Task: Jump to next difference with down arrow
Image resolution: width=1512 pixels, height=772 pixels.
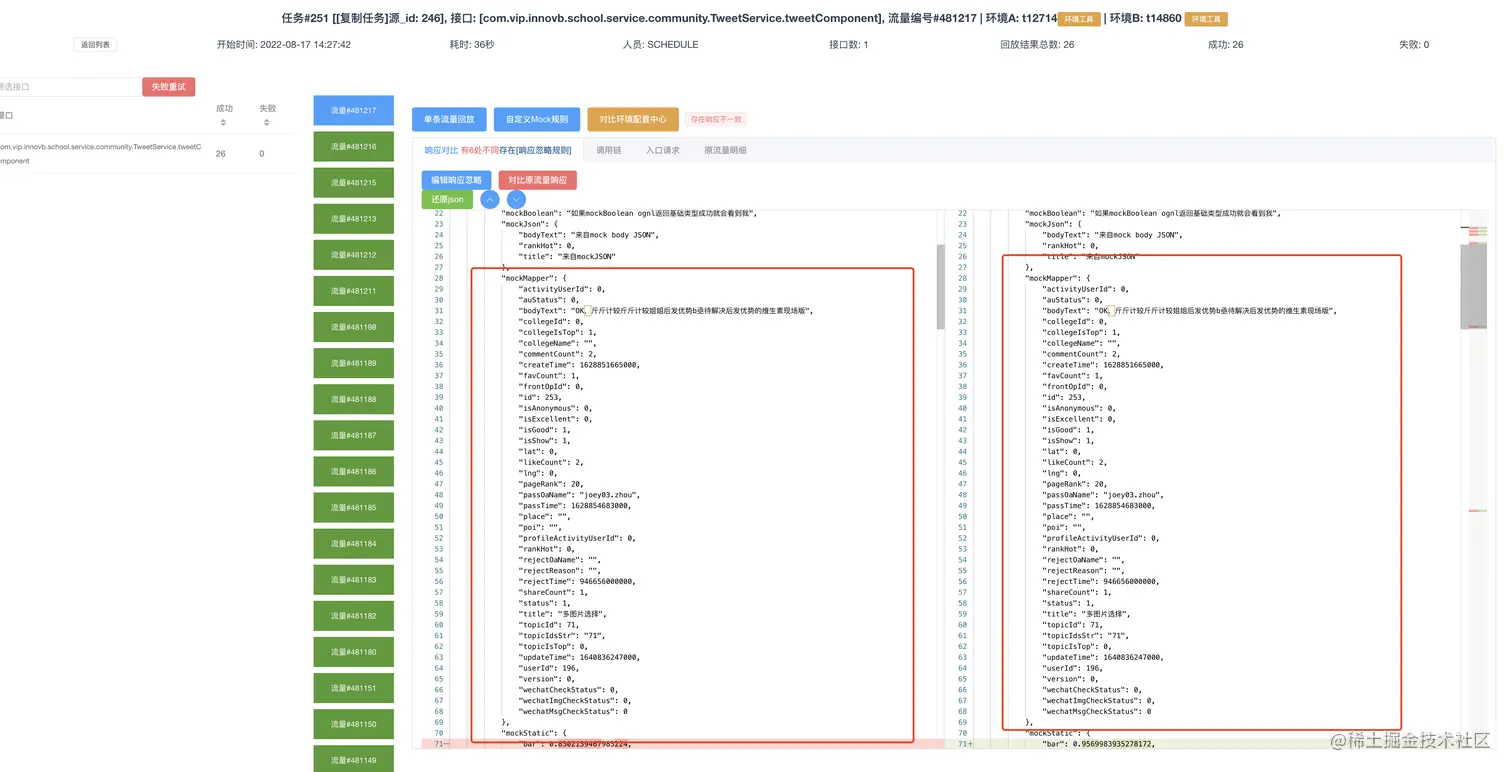Action: [517, 200]
